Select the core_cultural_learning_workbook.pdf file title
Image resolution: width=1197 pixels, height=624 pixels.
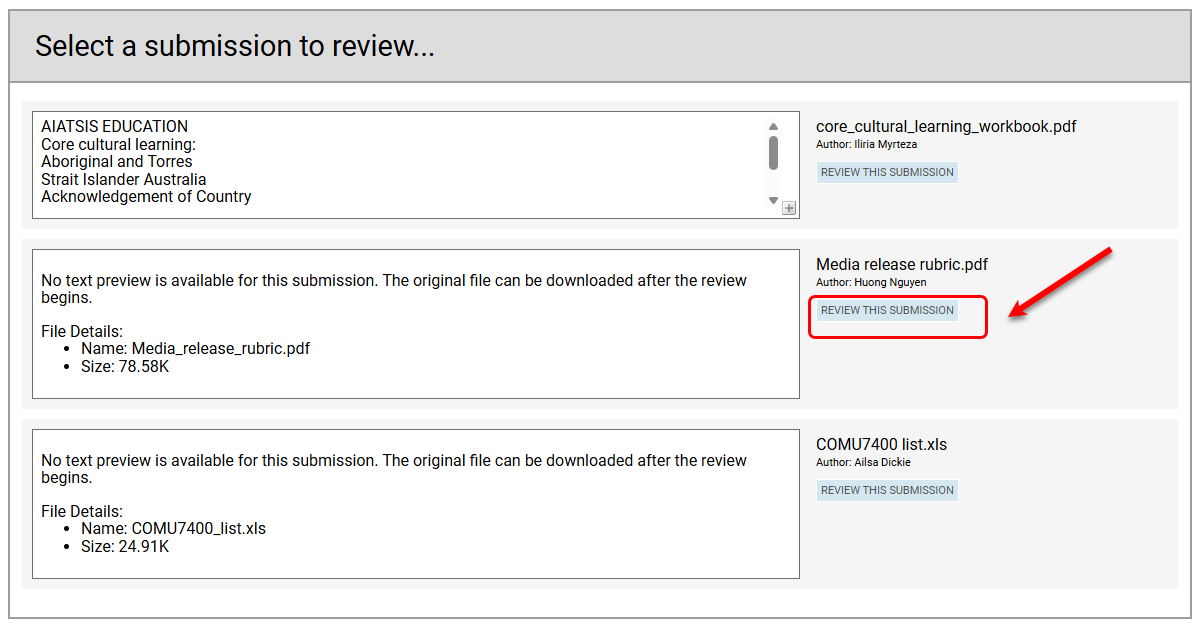(945, 126)
